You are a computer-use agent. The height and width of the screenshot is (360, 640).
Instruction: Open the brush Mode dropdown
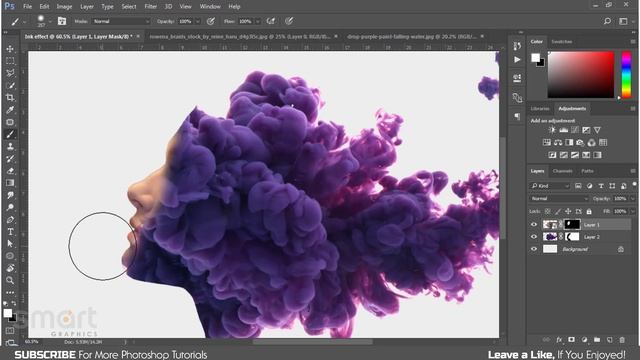(x=122, y=21)
